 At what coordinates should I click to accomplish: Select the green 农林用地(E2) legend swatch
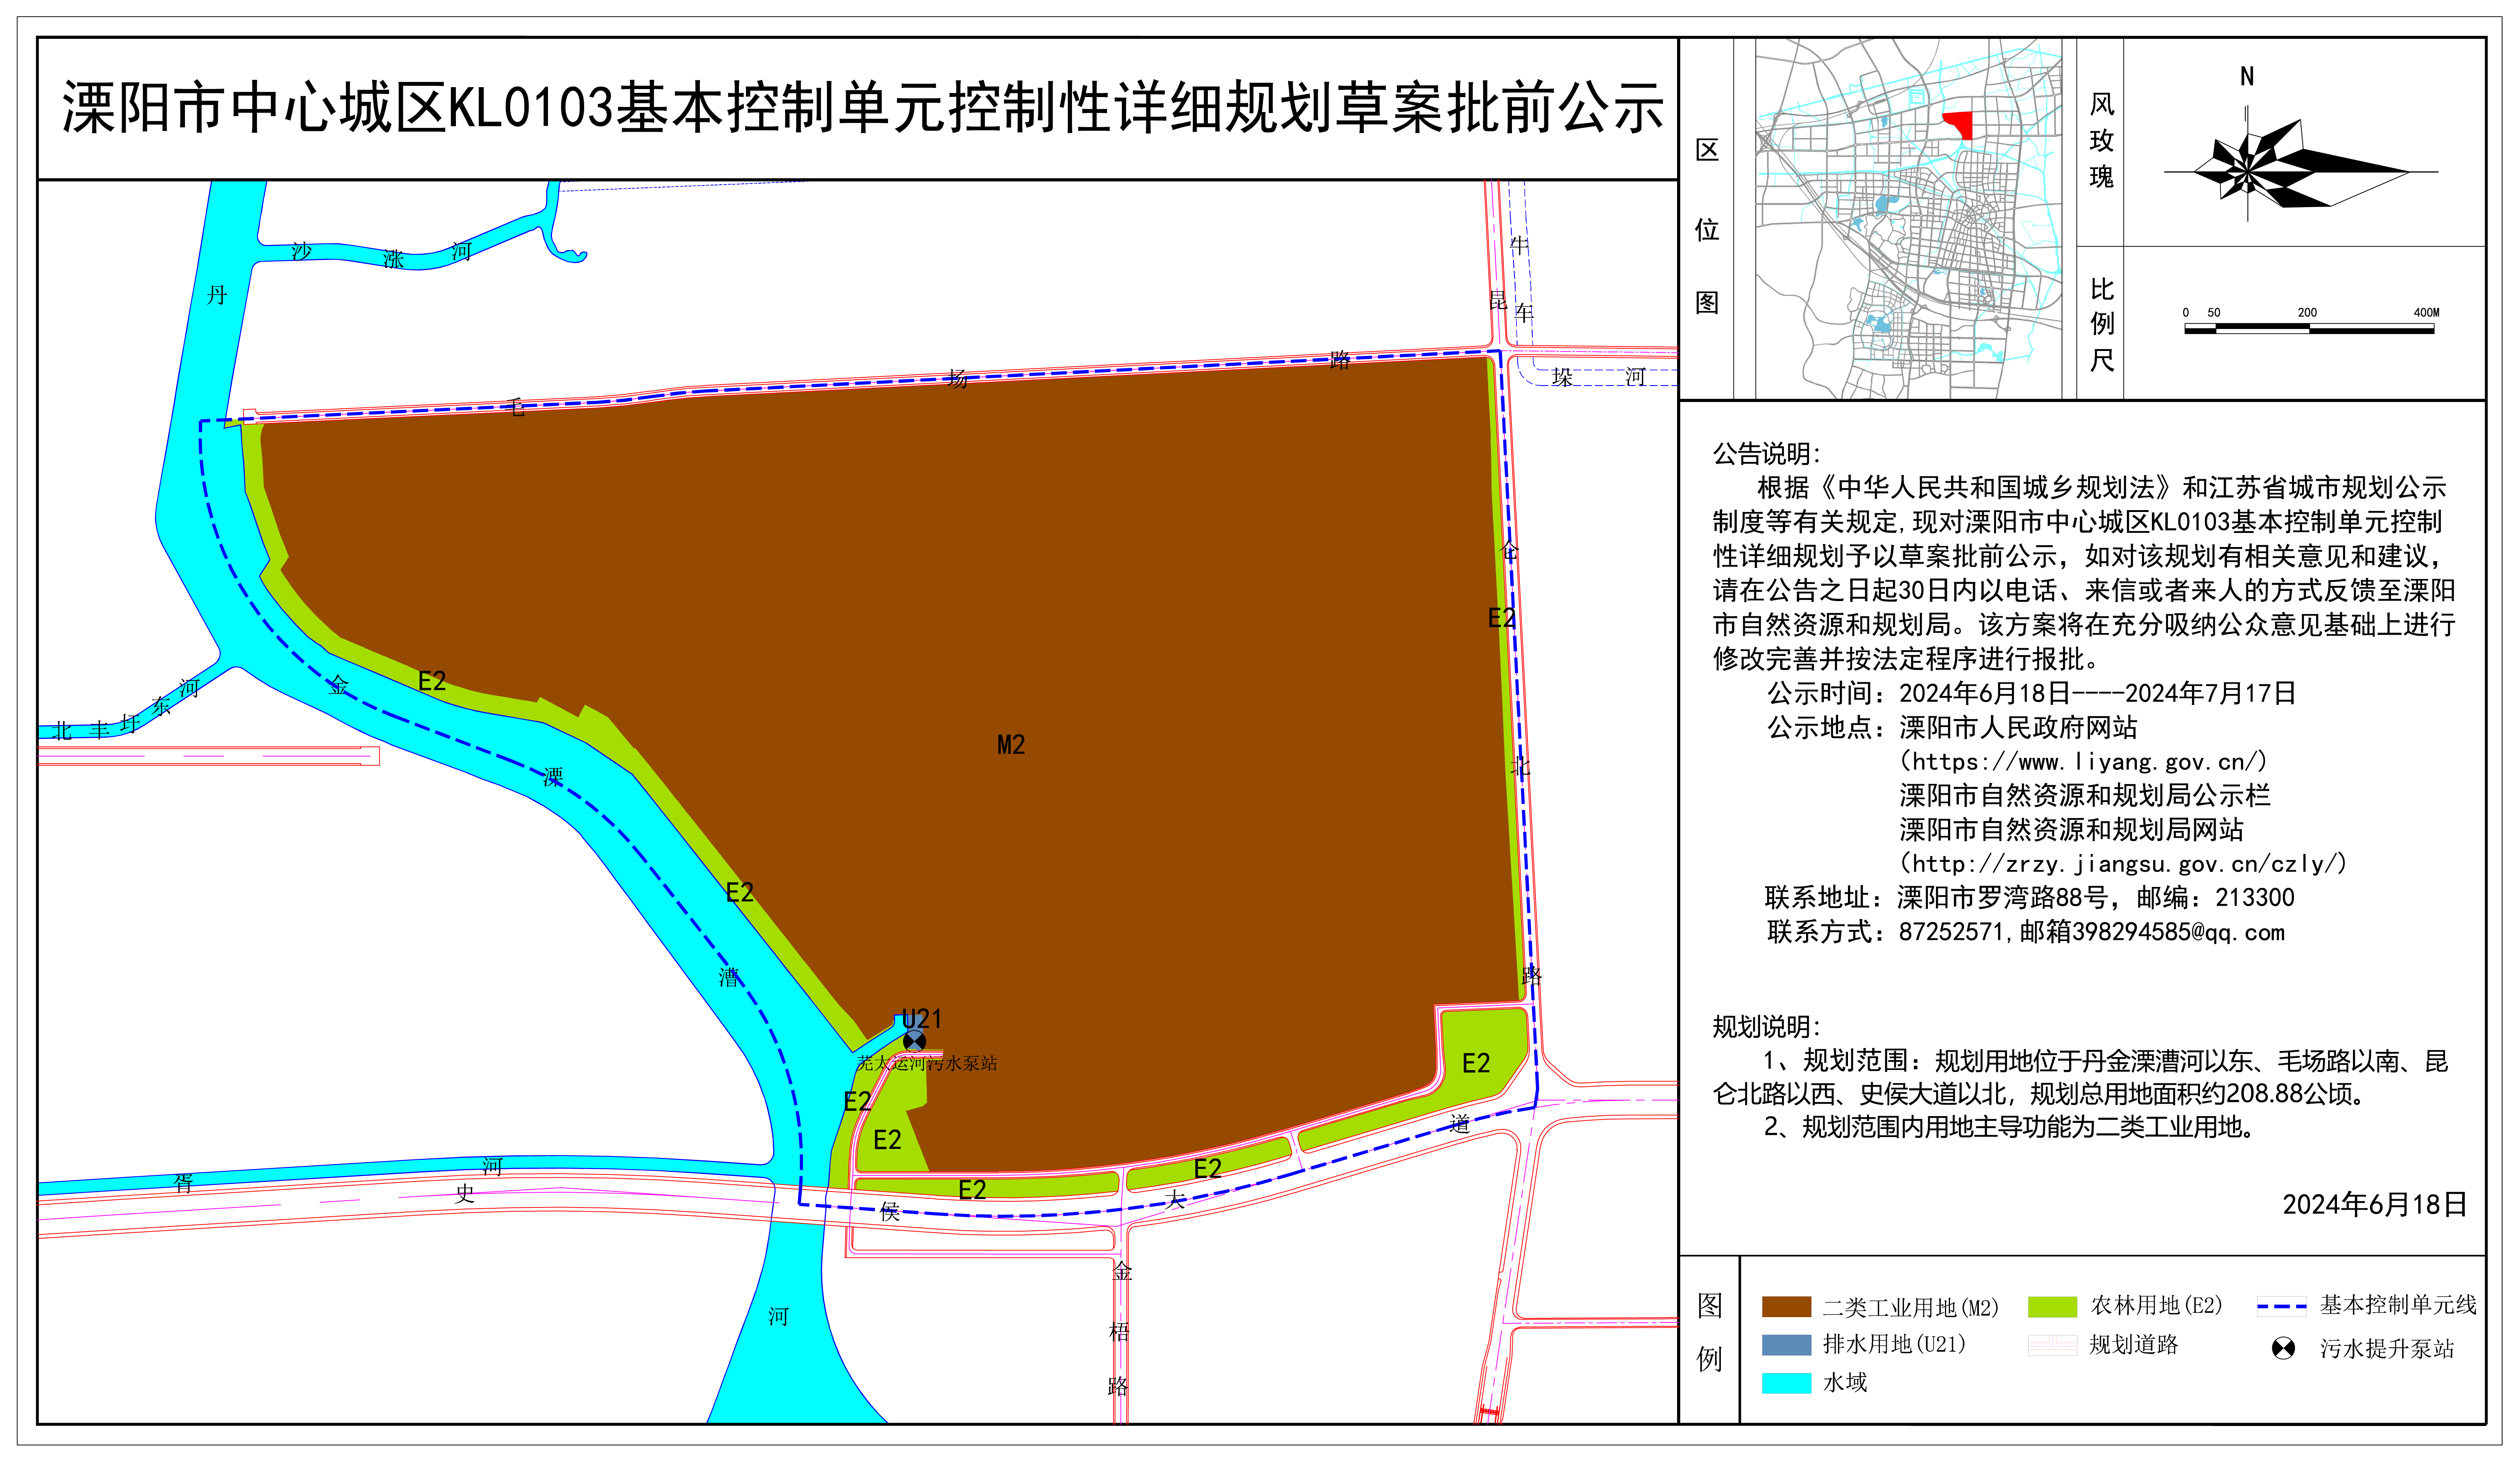click(2052, 1306)
